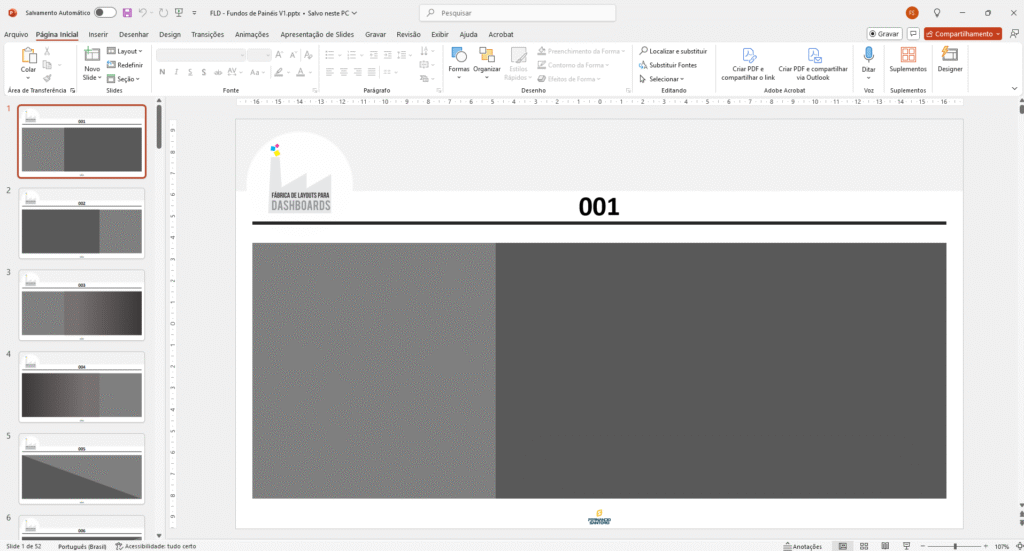Expand the Seção dropdown
This screenshot has width=1024, height=551.
tap(128, 79)
